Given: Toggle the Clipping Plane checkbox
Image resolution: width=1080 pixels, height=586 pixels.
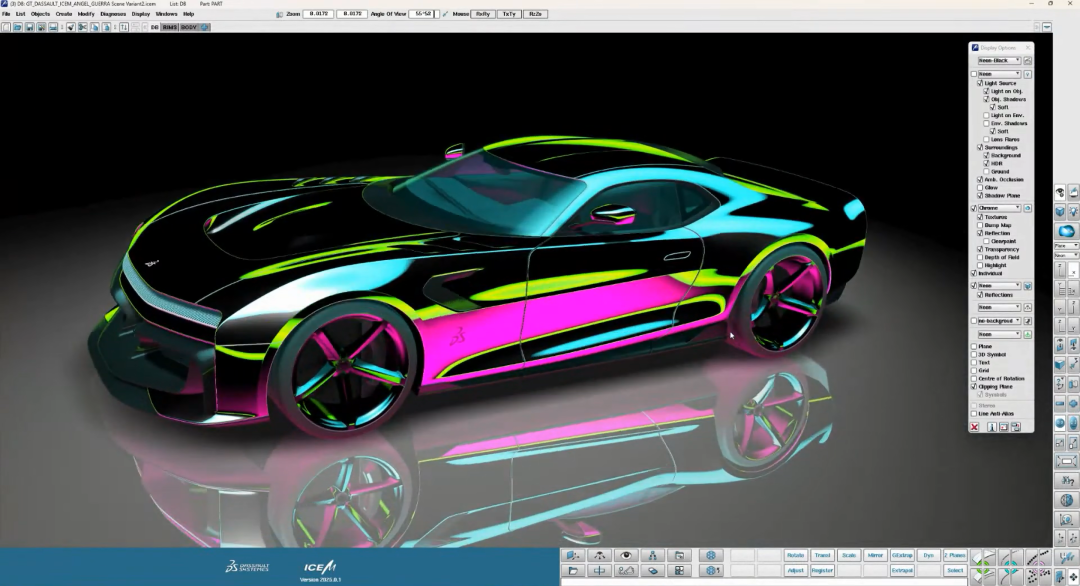Looking at the screenshot, I should pos(974,386).
